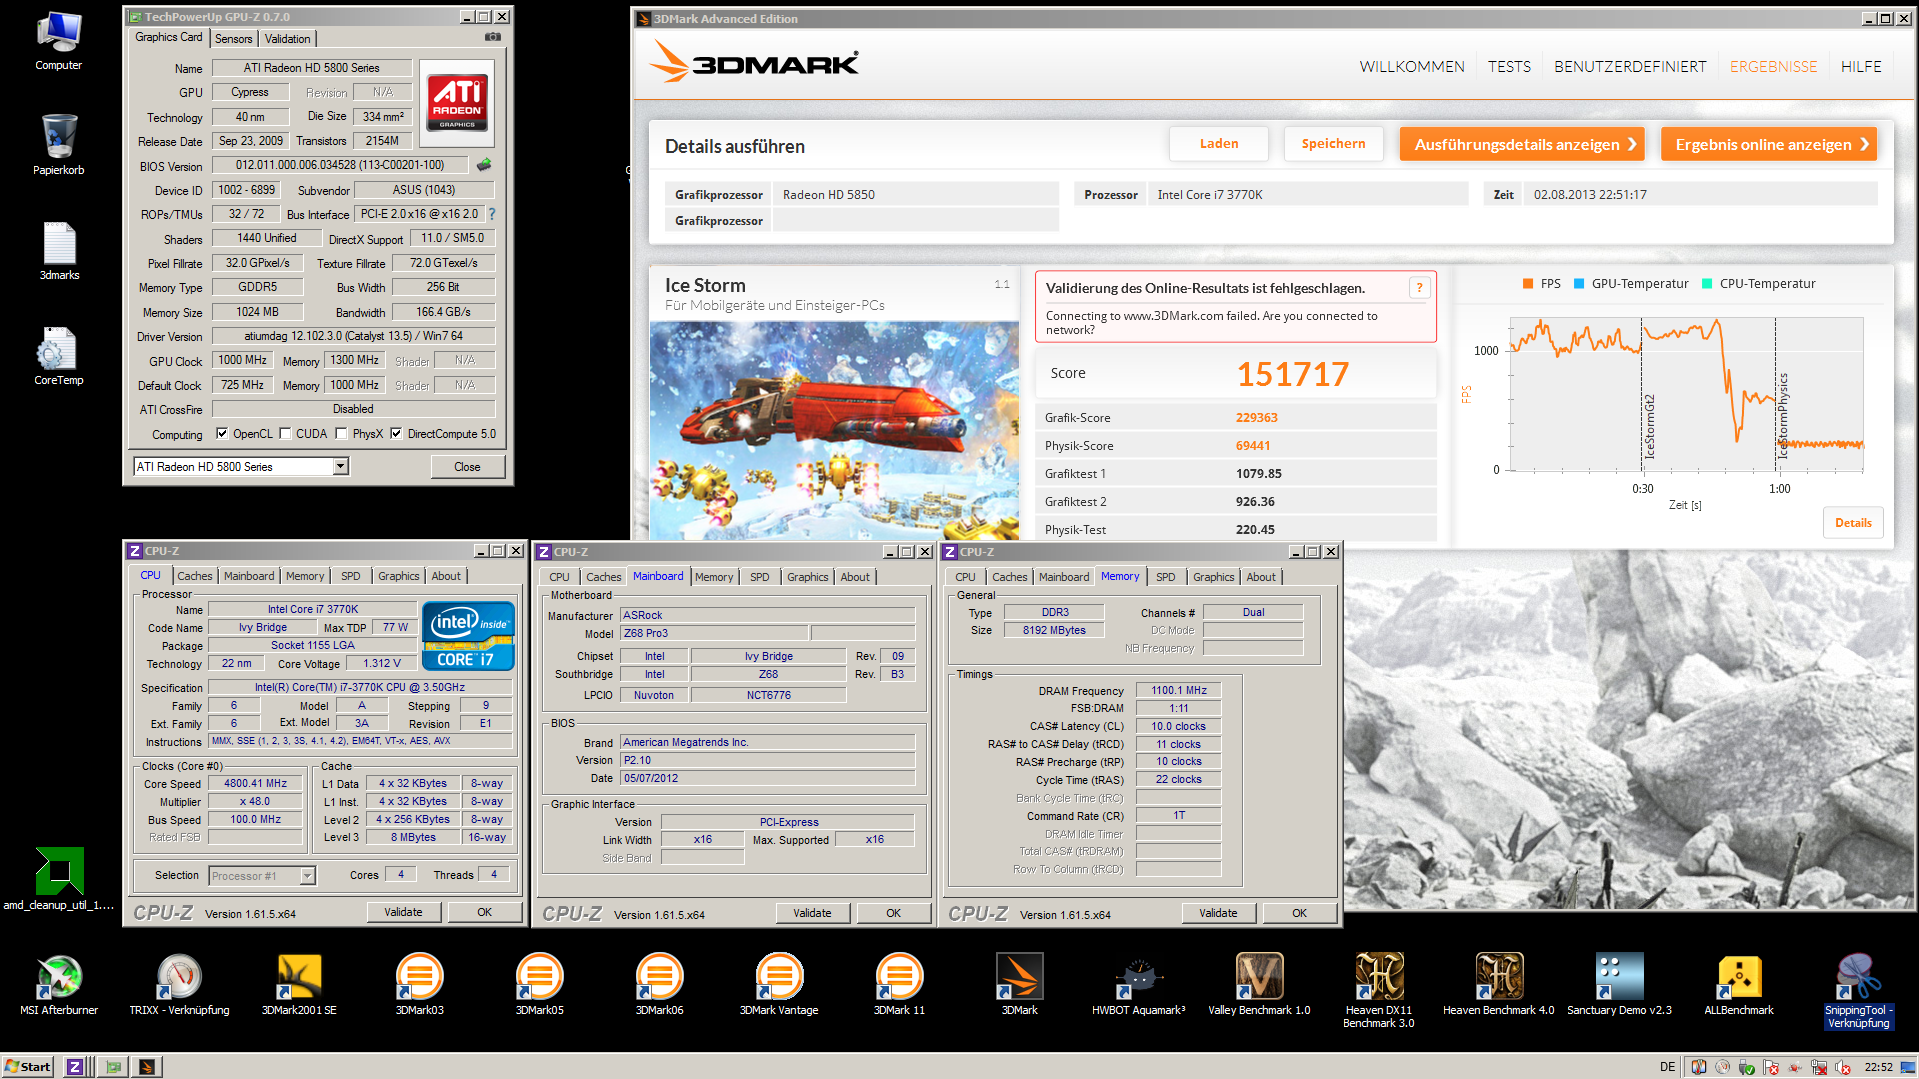Click the Ice Storm preview thumbnail
This screenshot has height=1079, width=1919.
click(833, 430)
